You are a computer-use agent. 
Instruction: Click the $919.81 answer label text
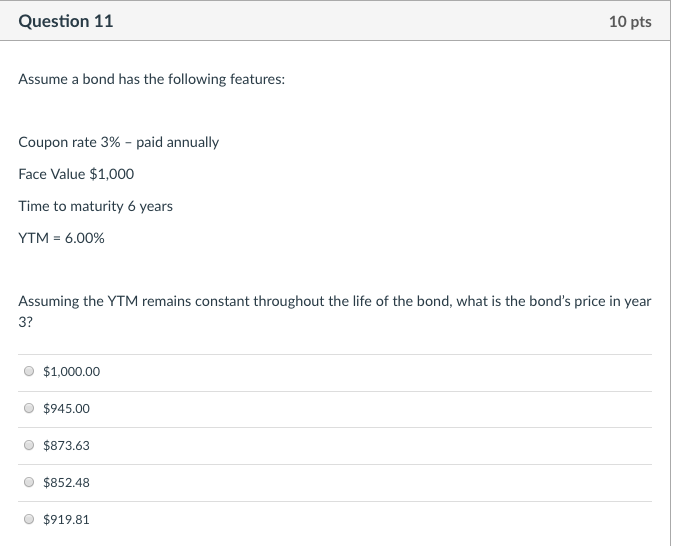66,520
